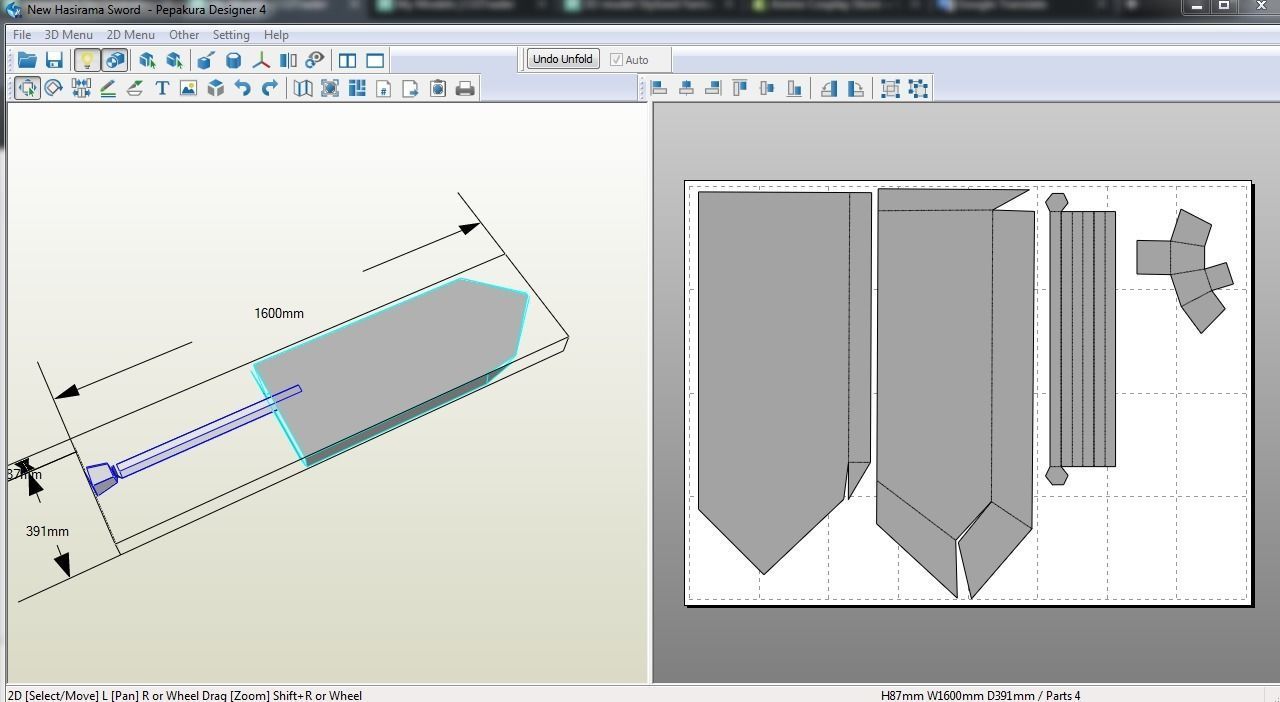Click the page number sheet icon
This screenshot has width=1280, height=702.
pos(383,88)
